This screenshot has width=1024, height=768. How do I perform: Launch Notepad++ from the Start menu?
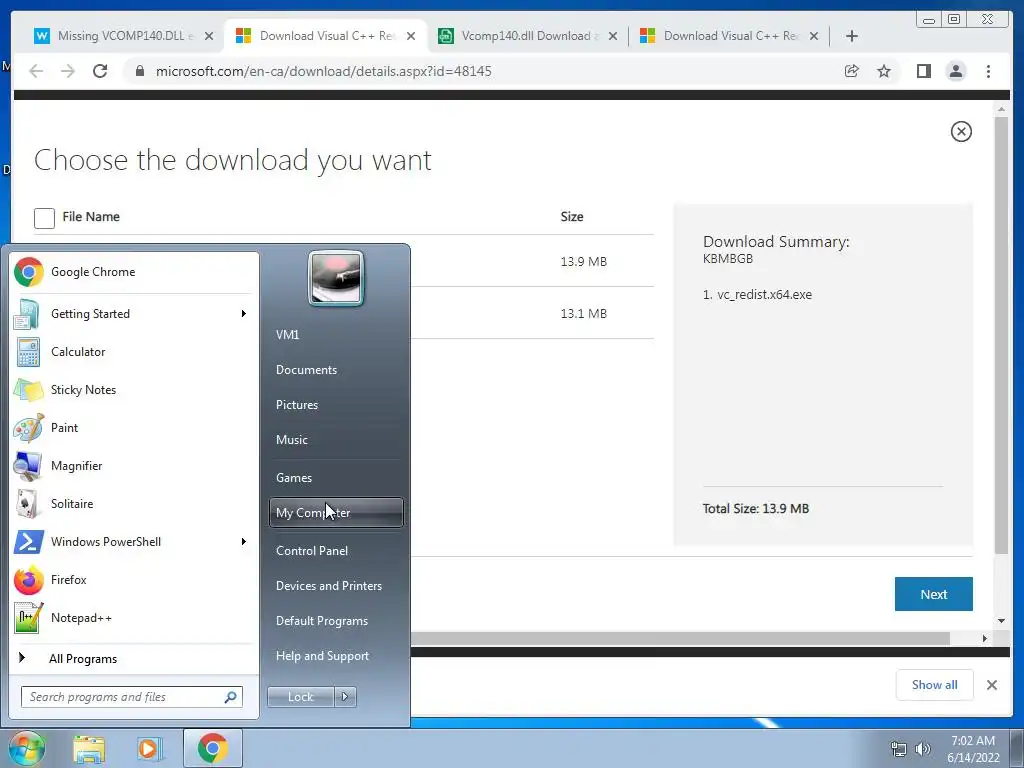coord(133,618)
